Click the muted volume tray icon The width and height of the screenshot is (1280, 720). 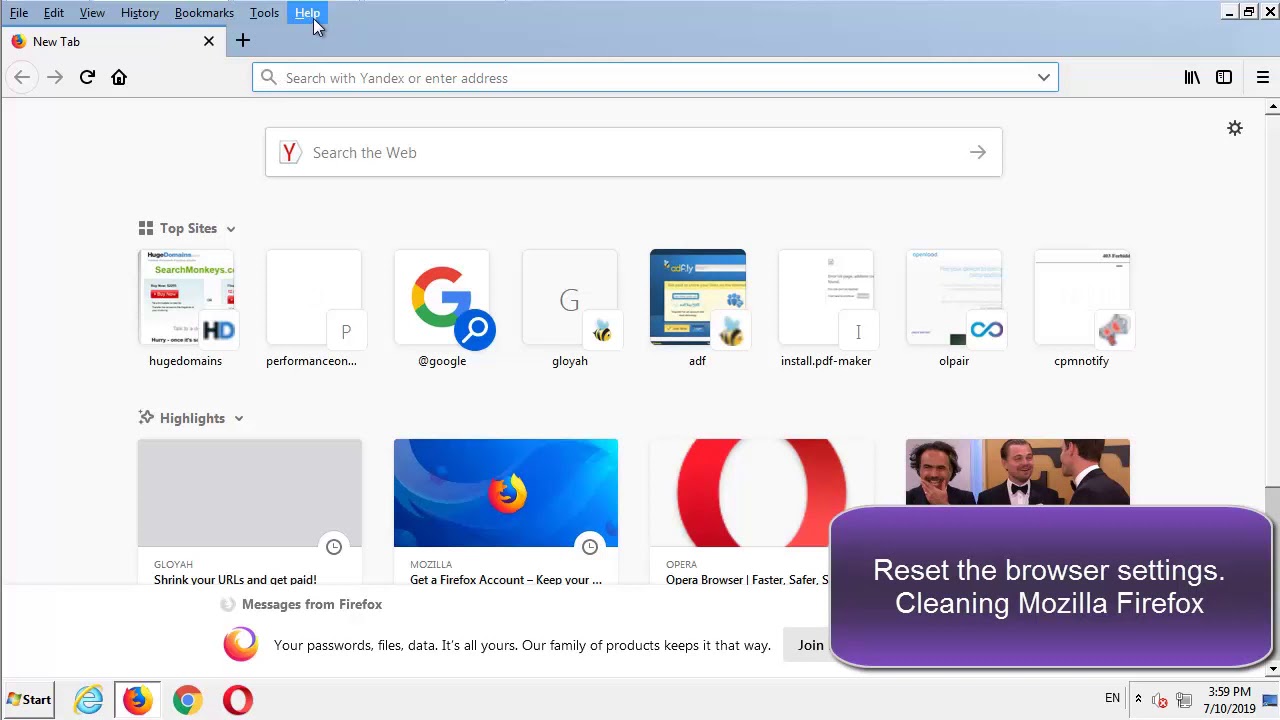pos(1159,700)
